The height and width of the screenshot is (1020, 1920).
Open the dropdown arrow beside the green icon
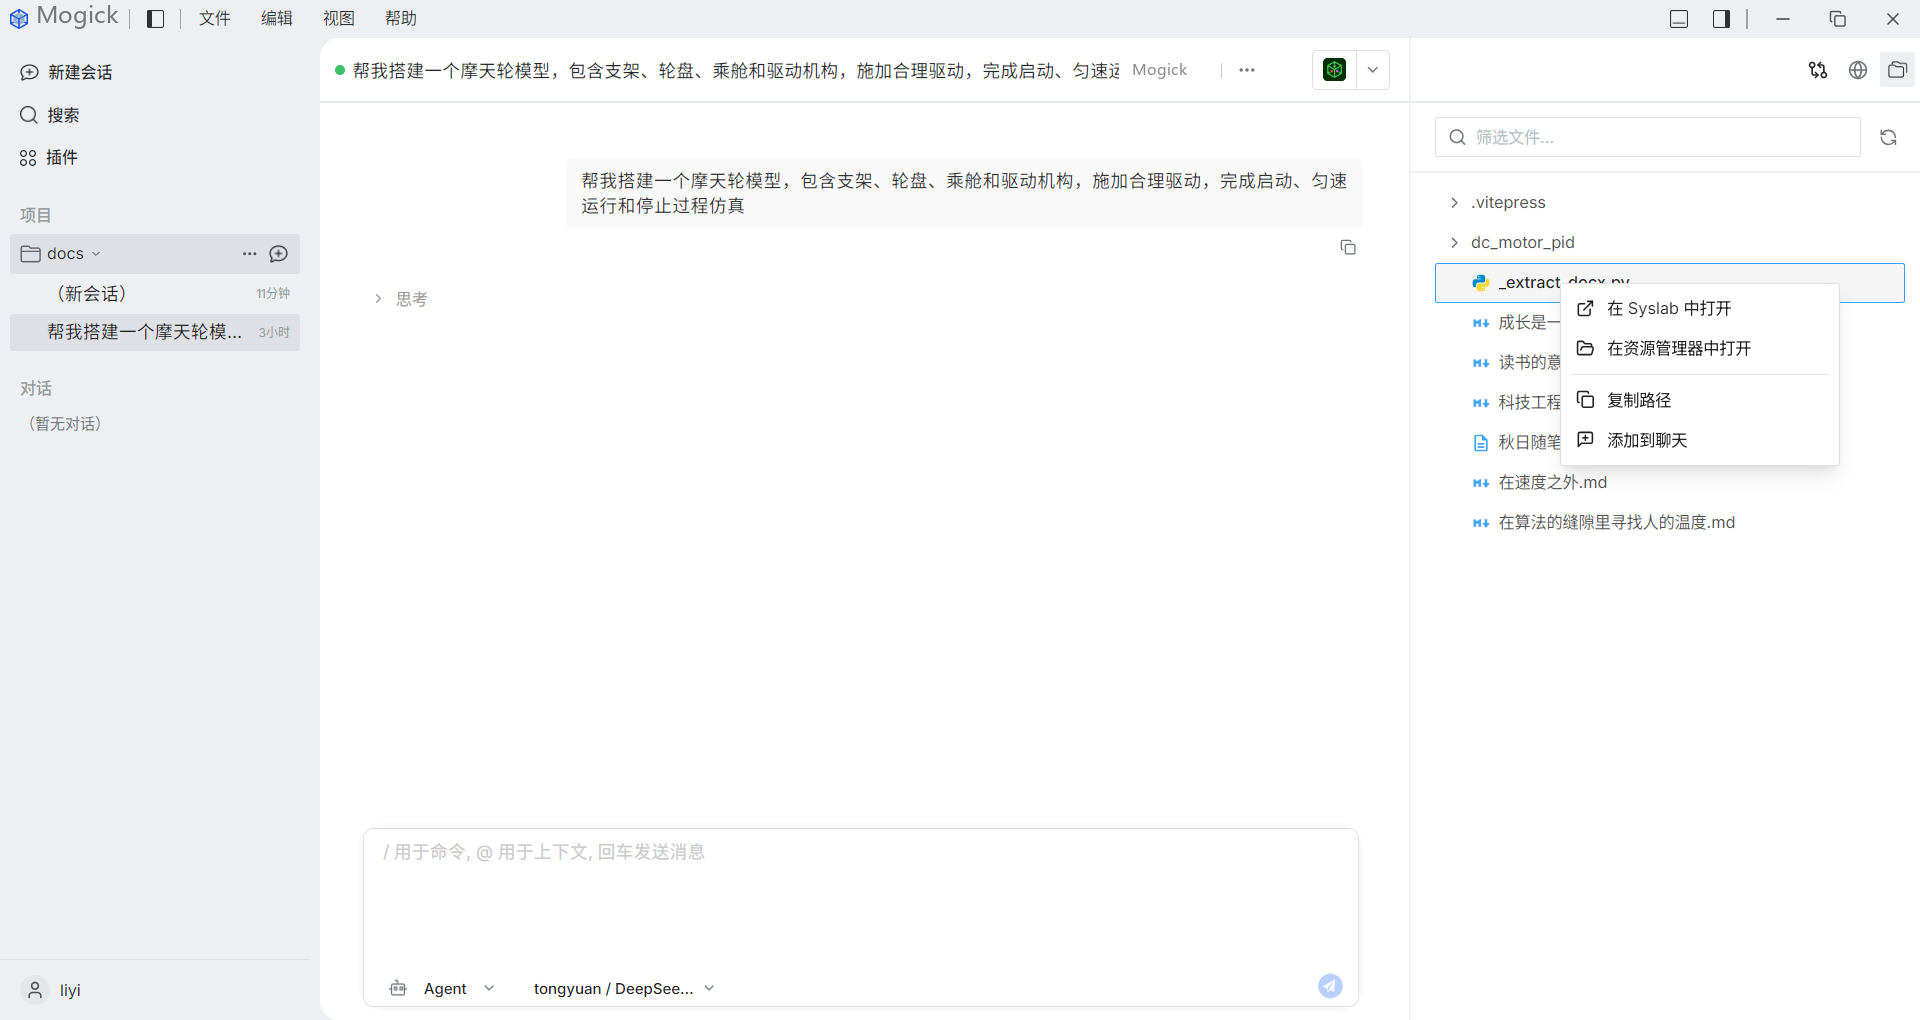tap(1373, 70)
